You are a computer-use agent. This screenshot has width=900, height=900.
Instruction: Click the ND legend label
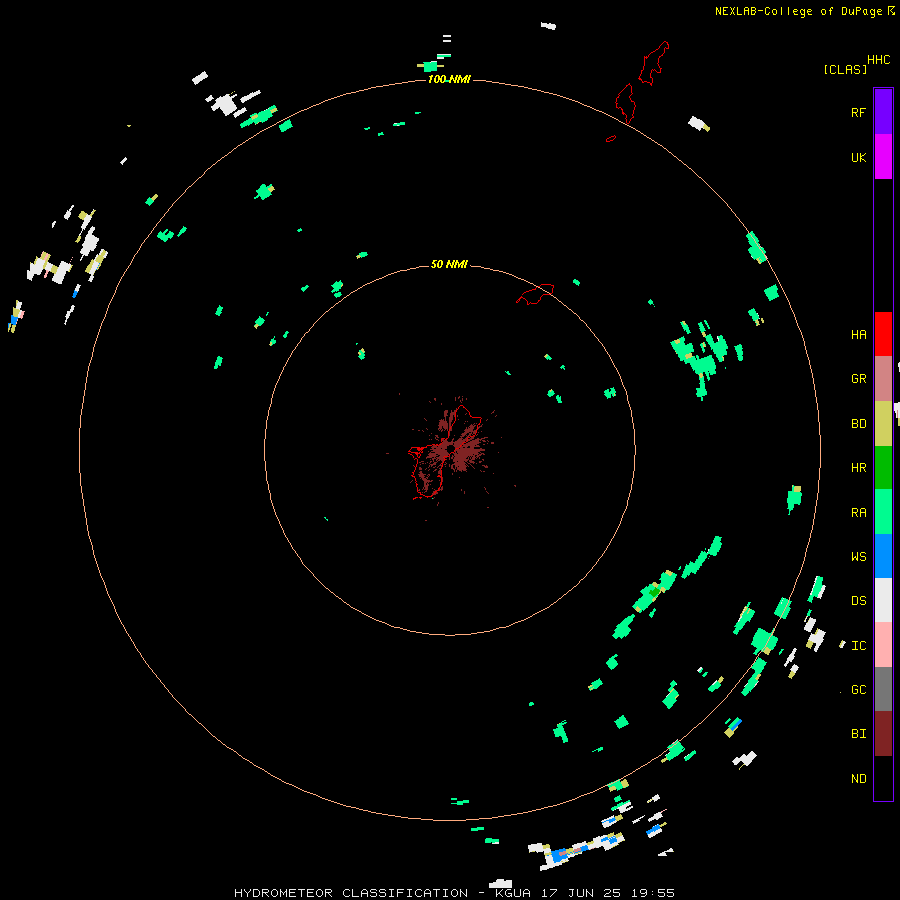[858, 779]
